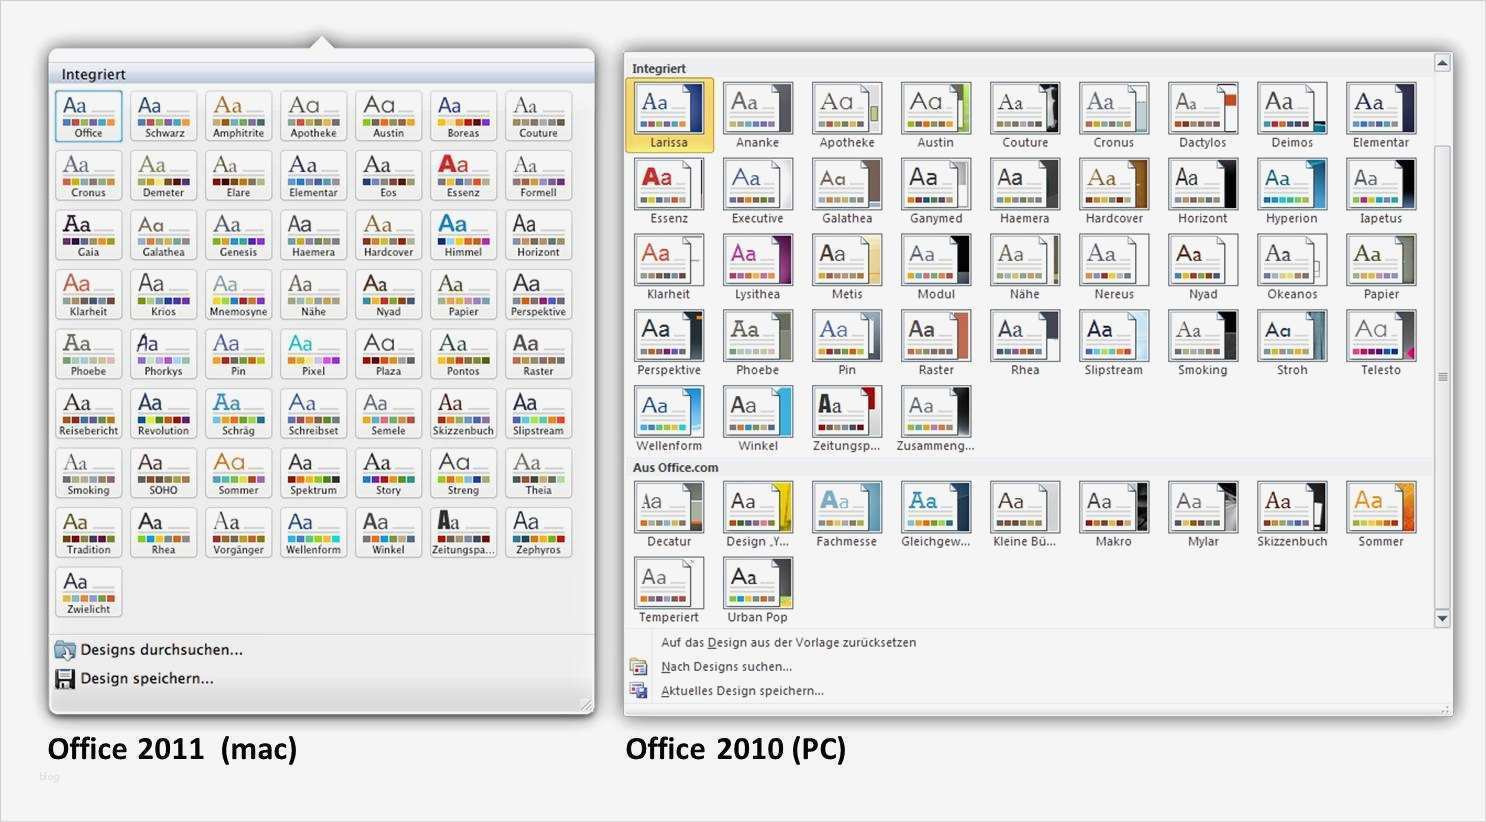Select the Stroh theme in the PC gallery
This screenshot has width=1486, height=822.
pos(1292,343)
